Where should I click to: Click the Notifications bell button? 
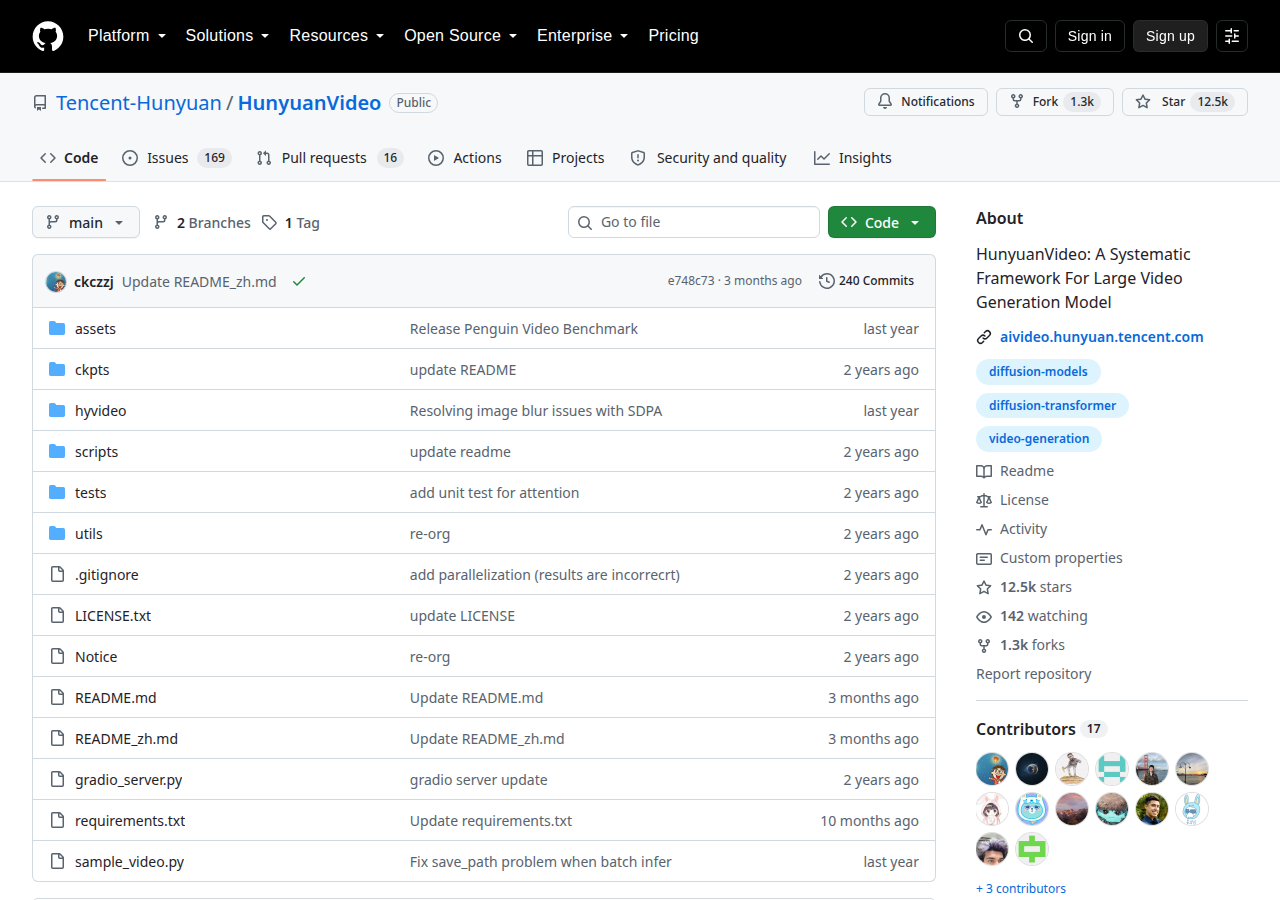coord(926,102)
